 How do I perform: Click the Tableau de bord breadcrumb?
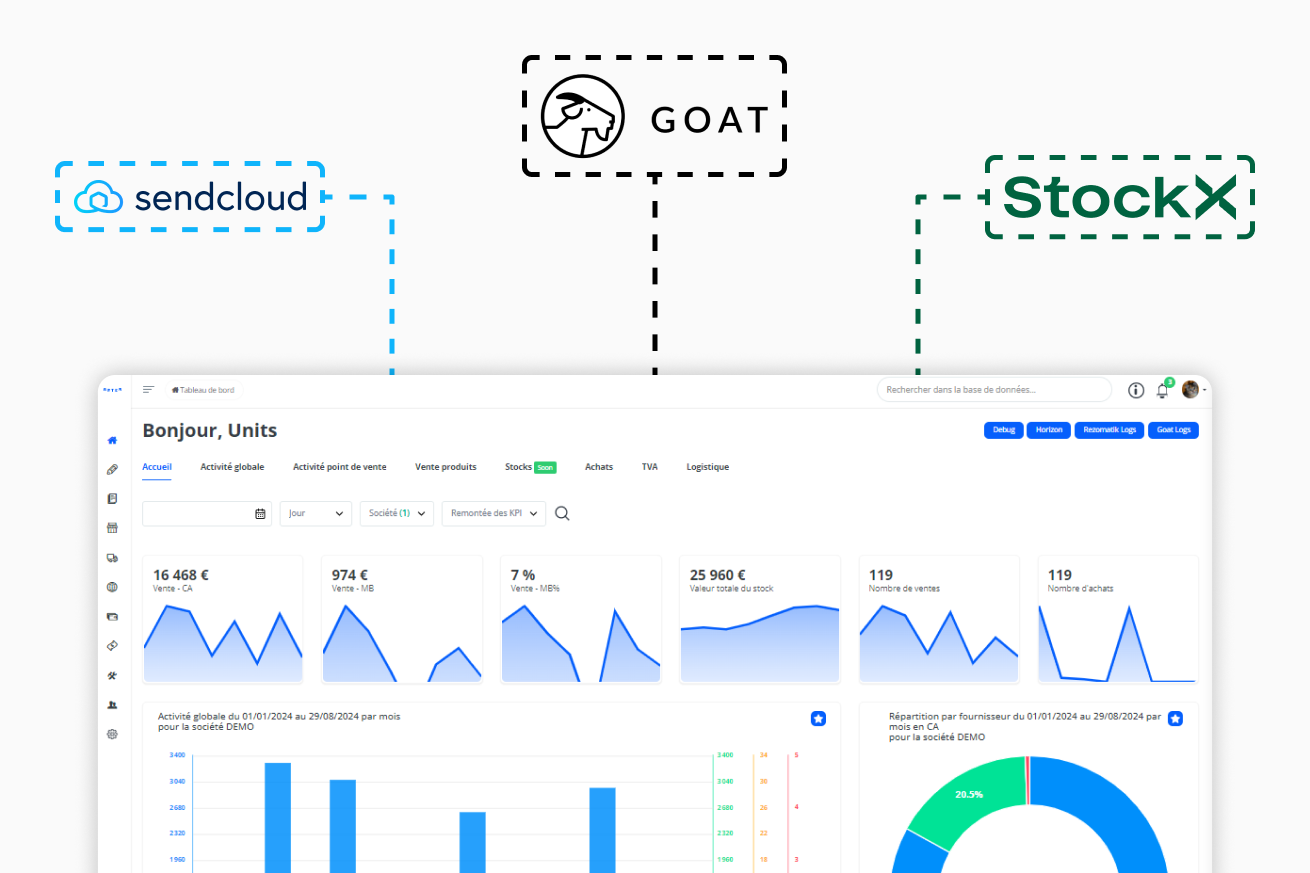pyautogui.click(x=203, y=390)
